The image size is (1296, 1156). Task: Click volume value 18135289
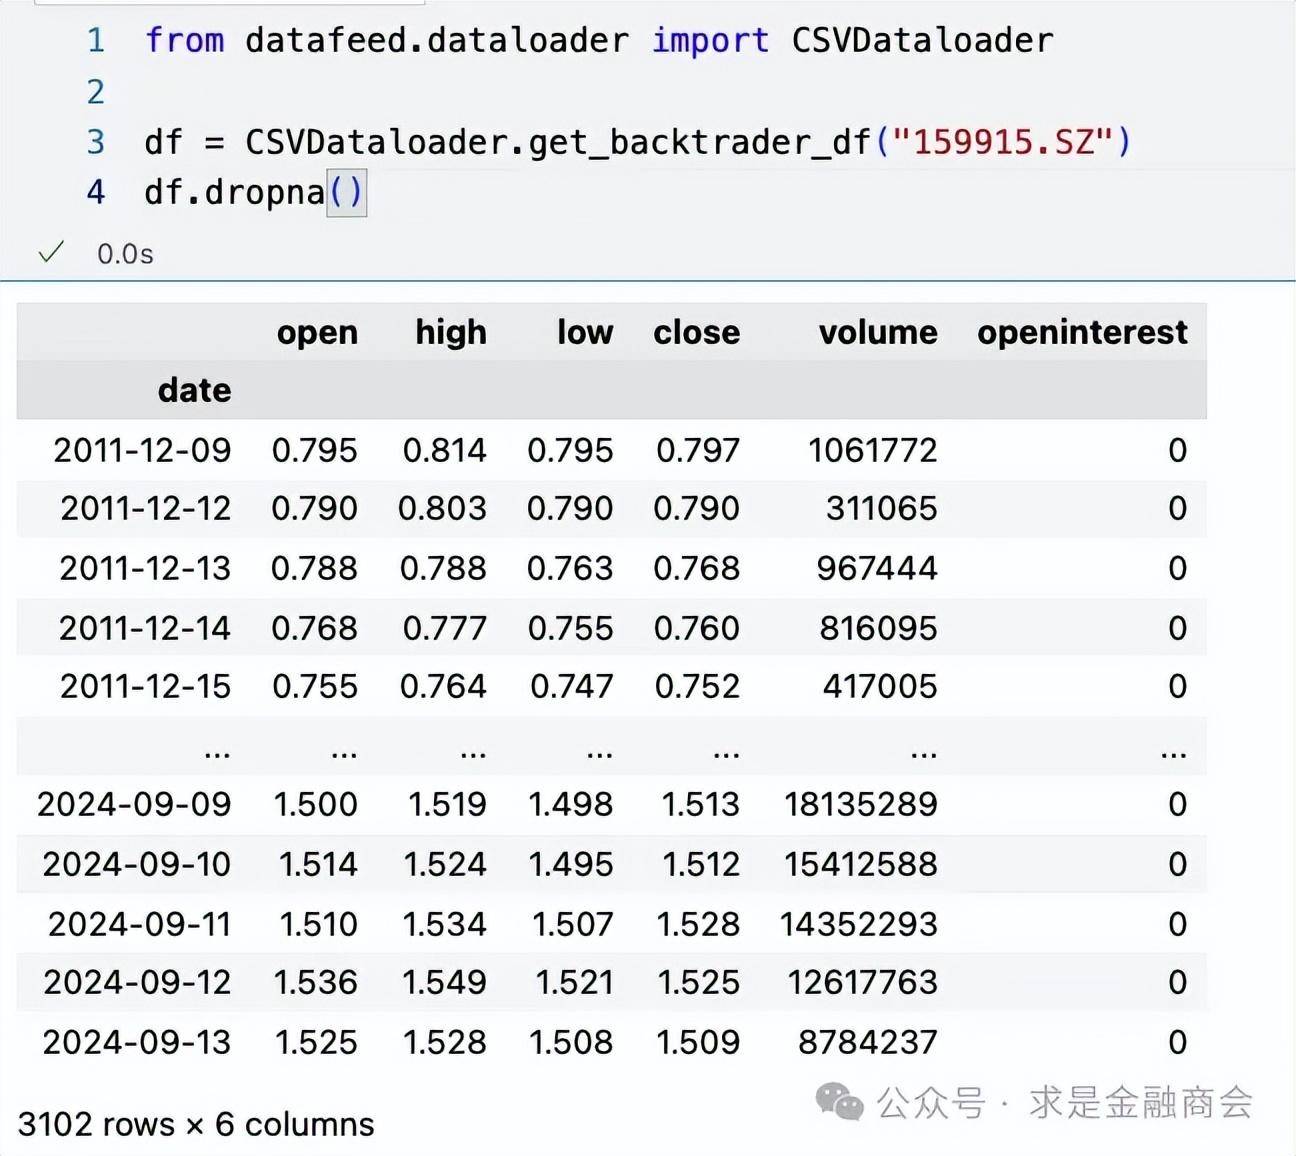(861, 804)
